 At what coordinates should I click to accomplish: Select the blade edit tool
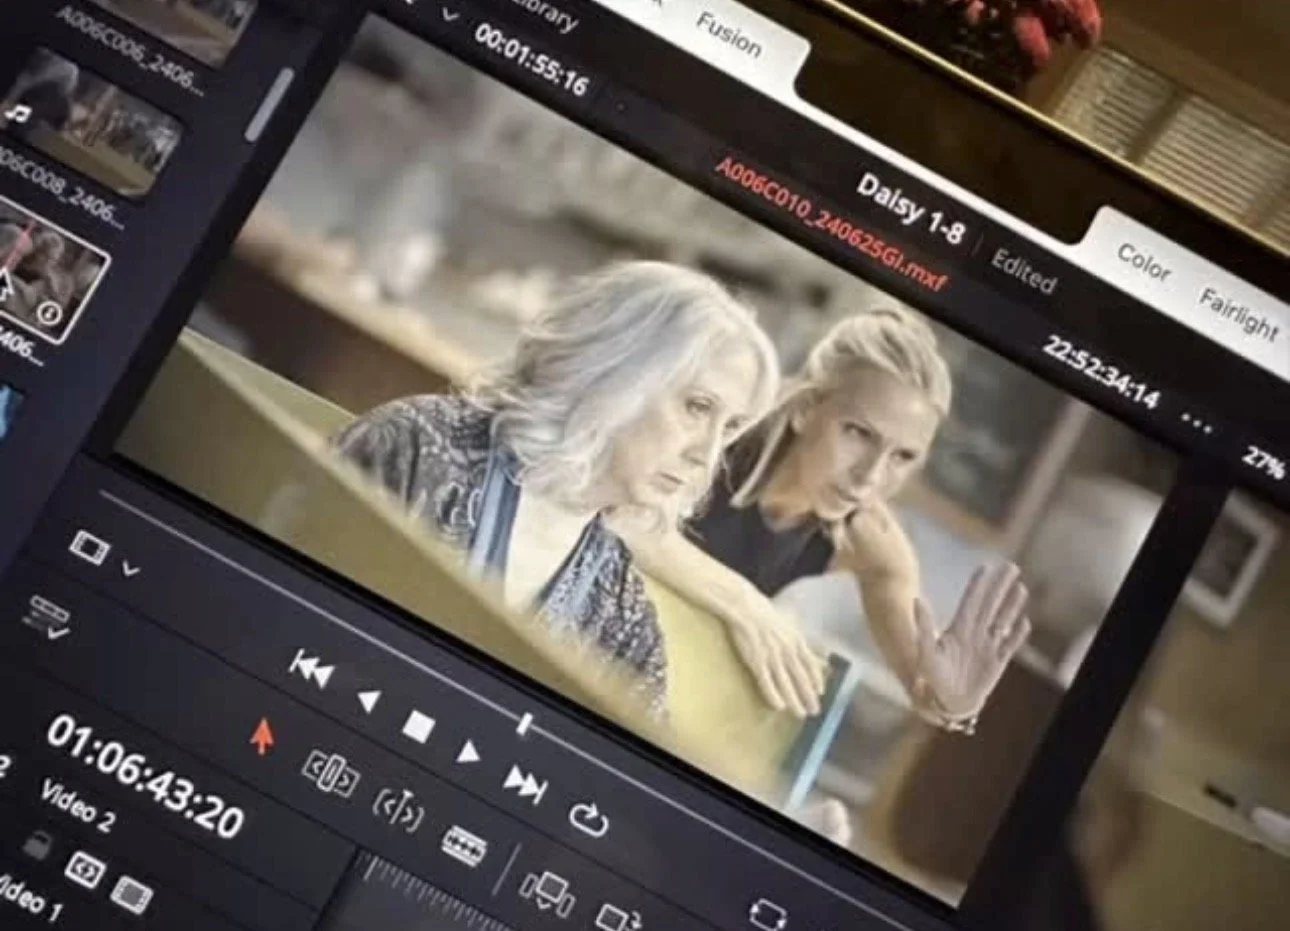(464, 847)
